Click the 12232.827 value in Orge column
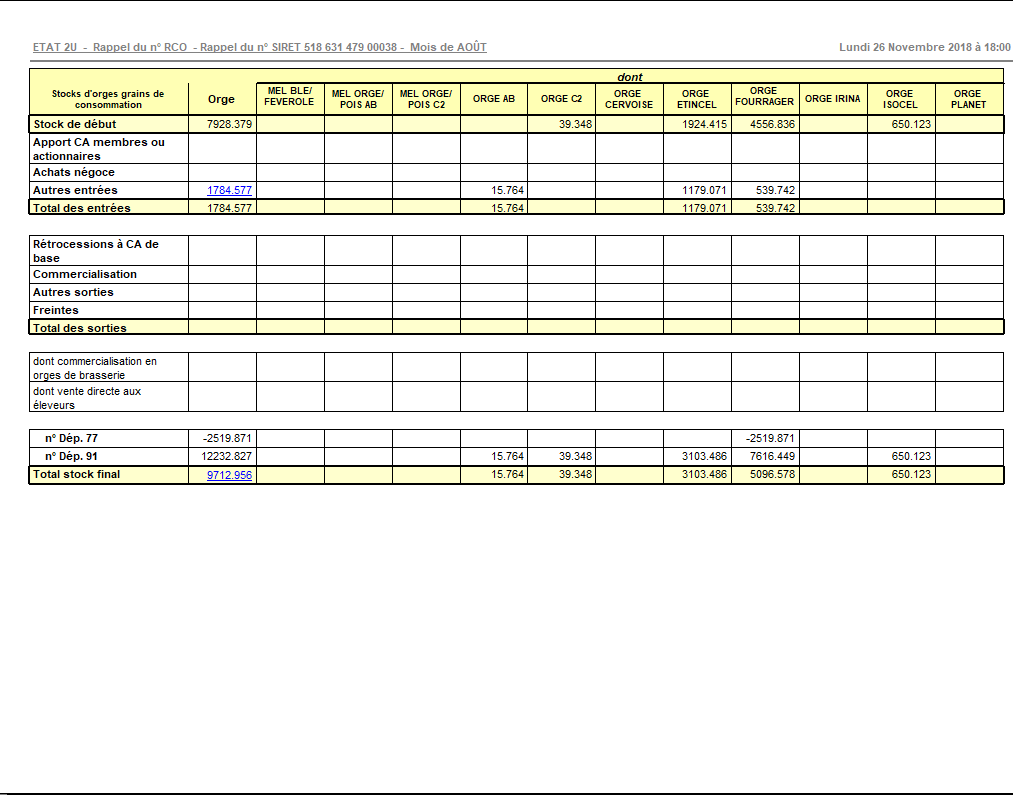 click(x=227, y=456)
